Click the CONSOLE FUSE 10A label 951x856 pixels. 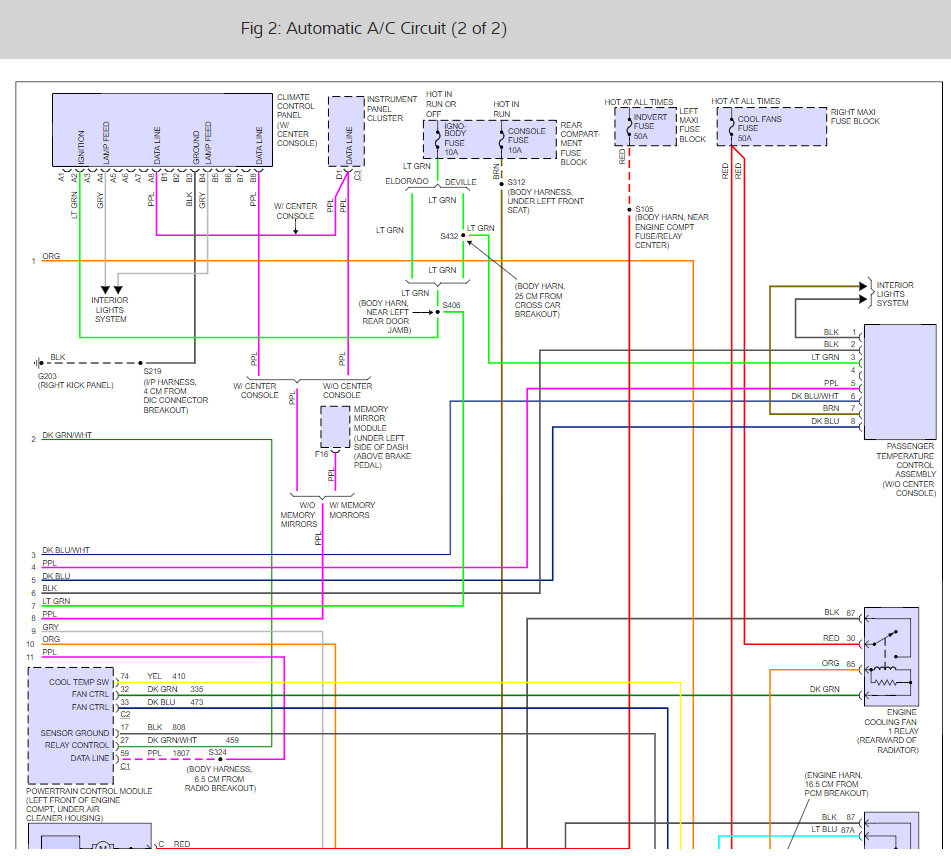tap(526, 140)
